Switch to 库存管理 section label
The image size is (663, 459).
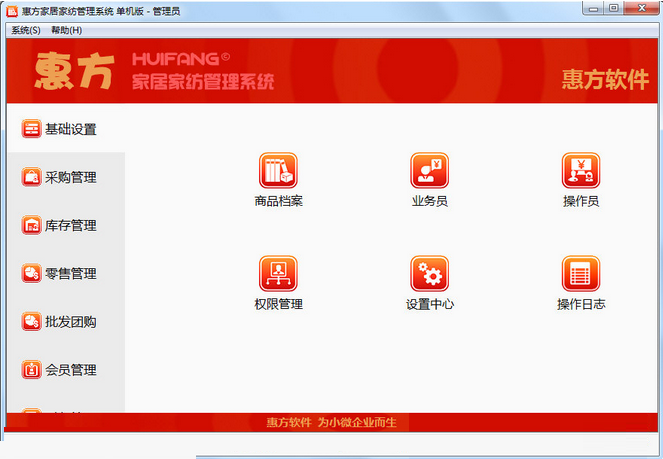[71, 226]
